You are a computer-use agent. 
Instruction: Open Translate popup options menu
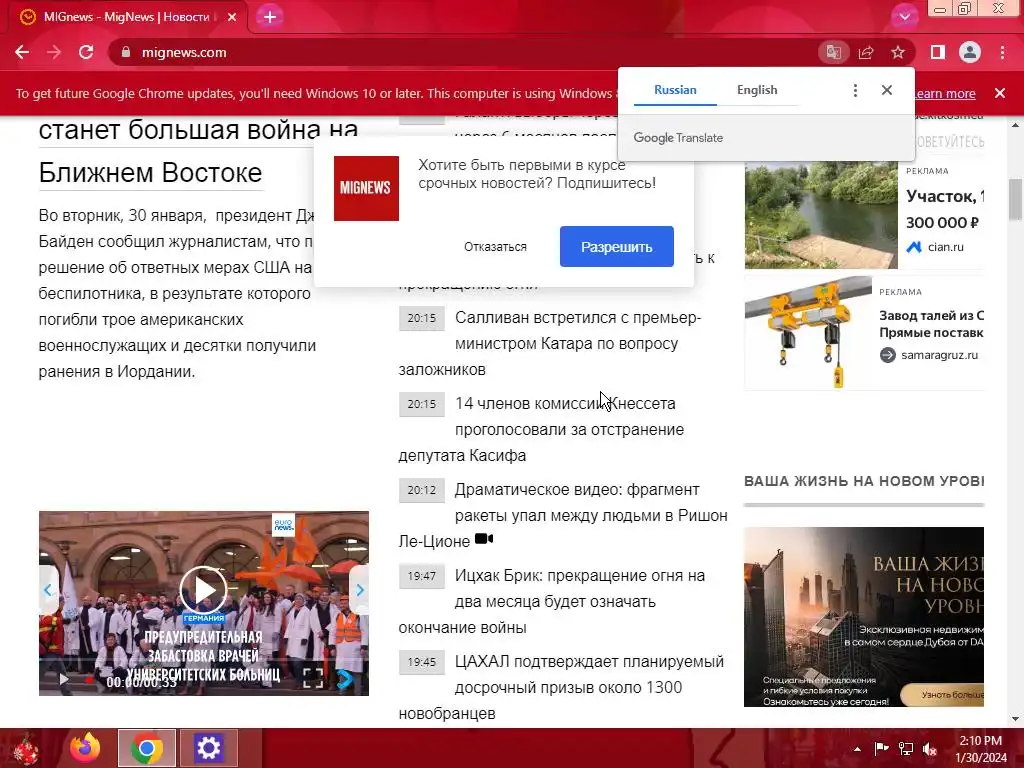point(855,90)
